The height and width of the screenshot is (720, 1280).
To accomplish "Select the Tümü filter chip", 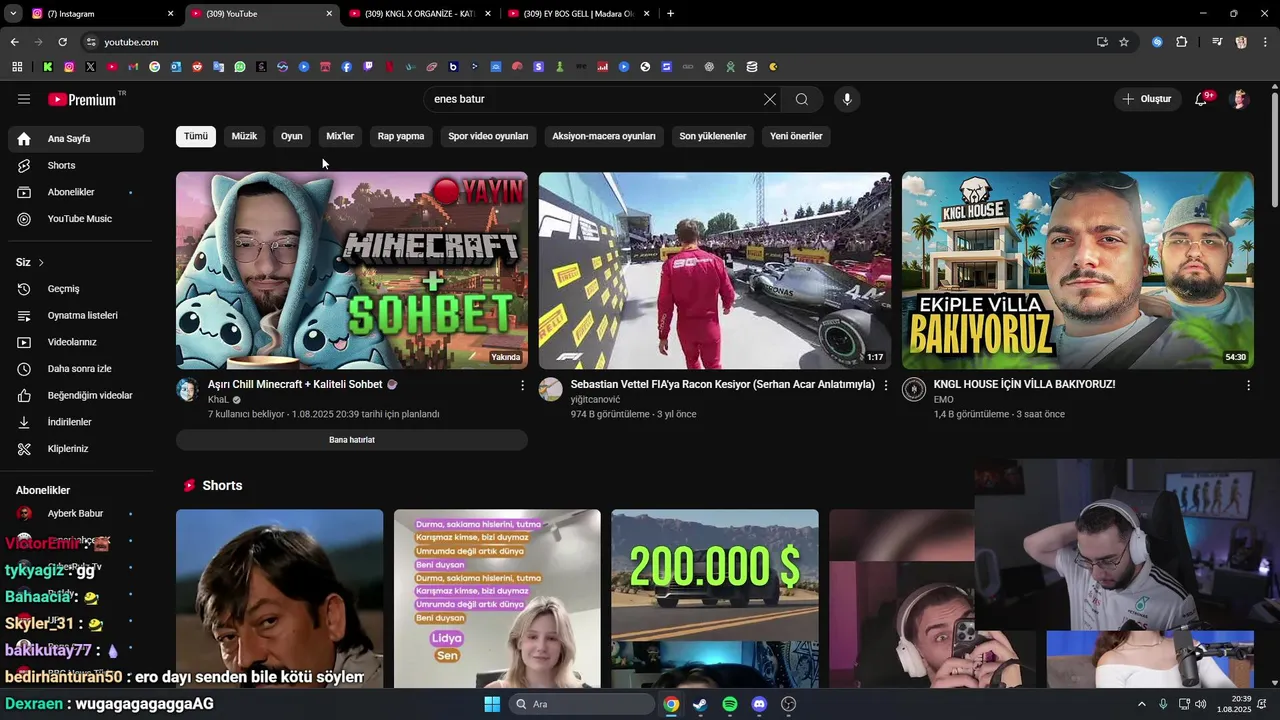I will 196,136.
